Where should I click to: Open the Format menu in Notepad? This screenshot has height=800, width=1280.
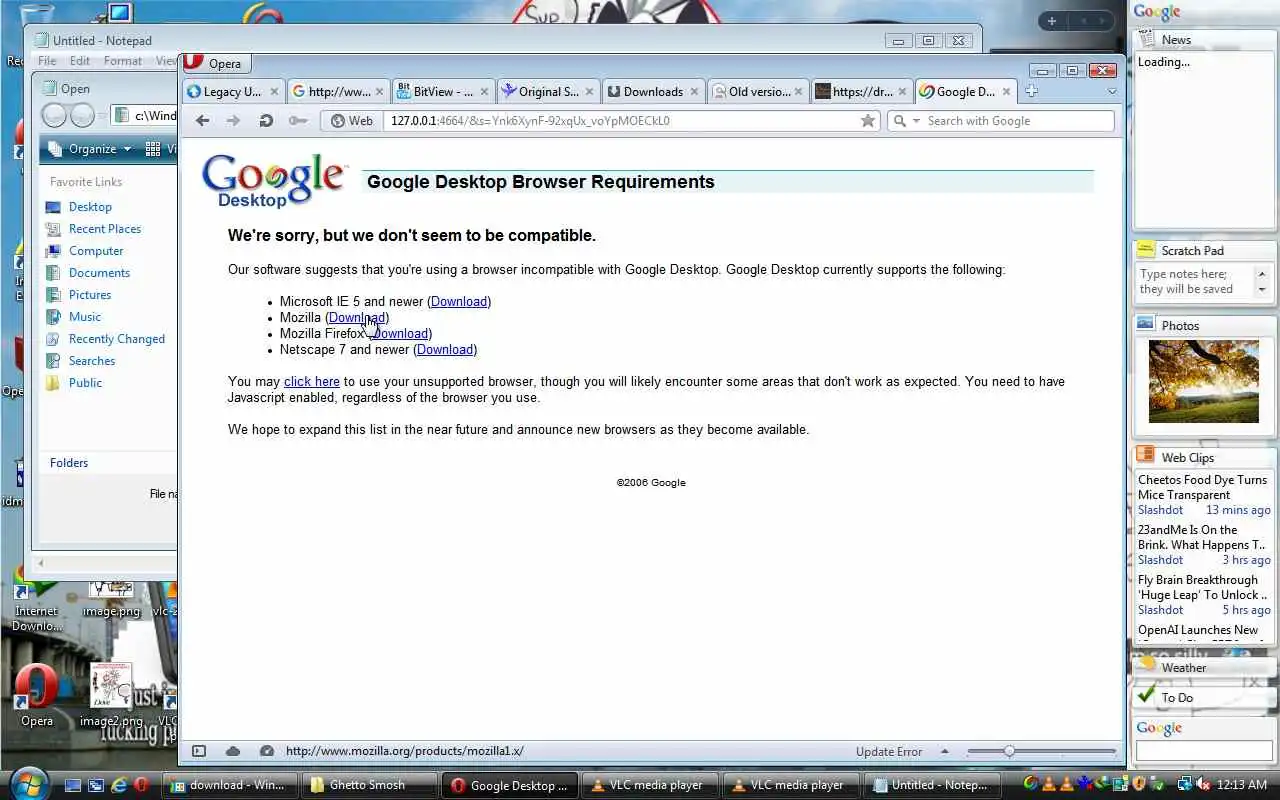point(123,61)
